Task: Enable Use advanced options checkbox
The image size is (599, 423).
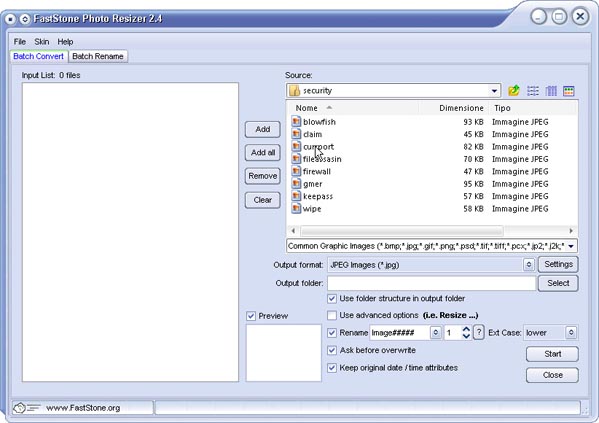Action: coord(332,315)
